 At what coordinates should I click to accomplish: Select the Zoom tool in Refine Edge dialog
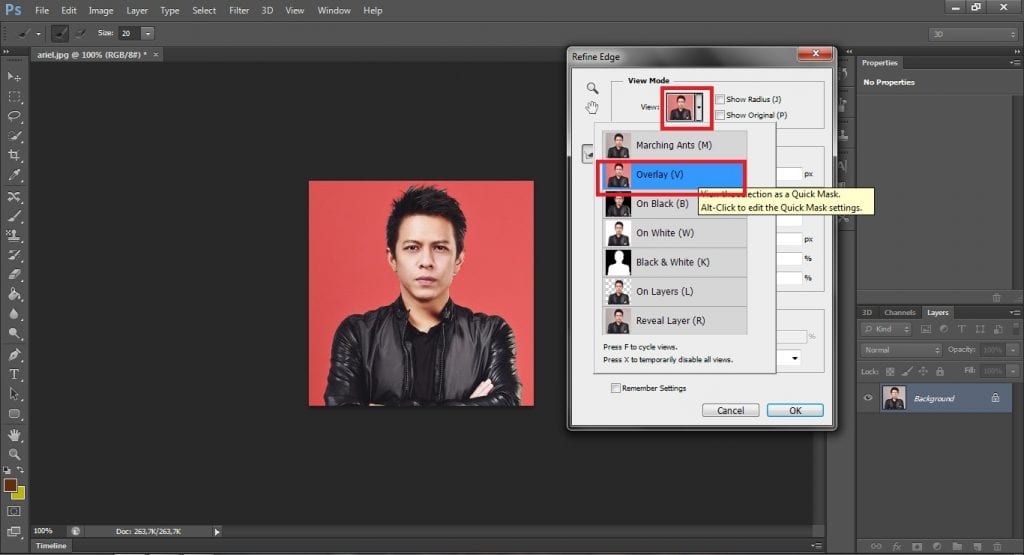(592, 88)
